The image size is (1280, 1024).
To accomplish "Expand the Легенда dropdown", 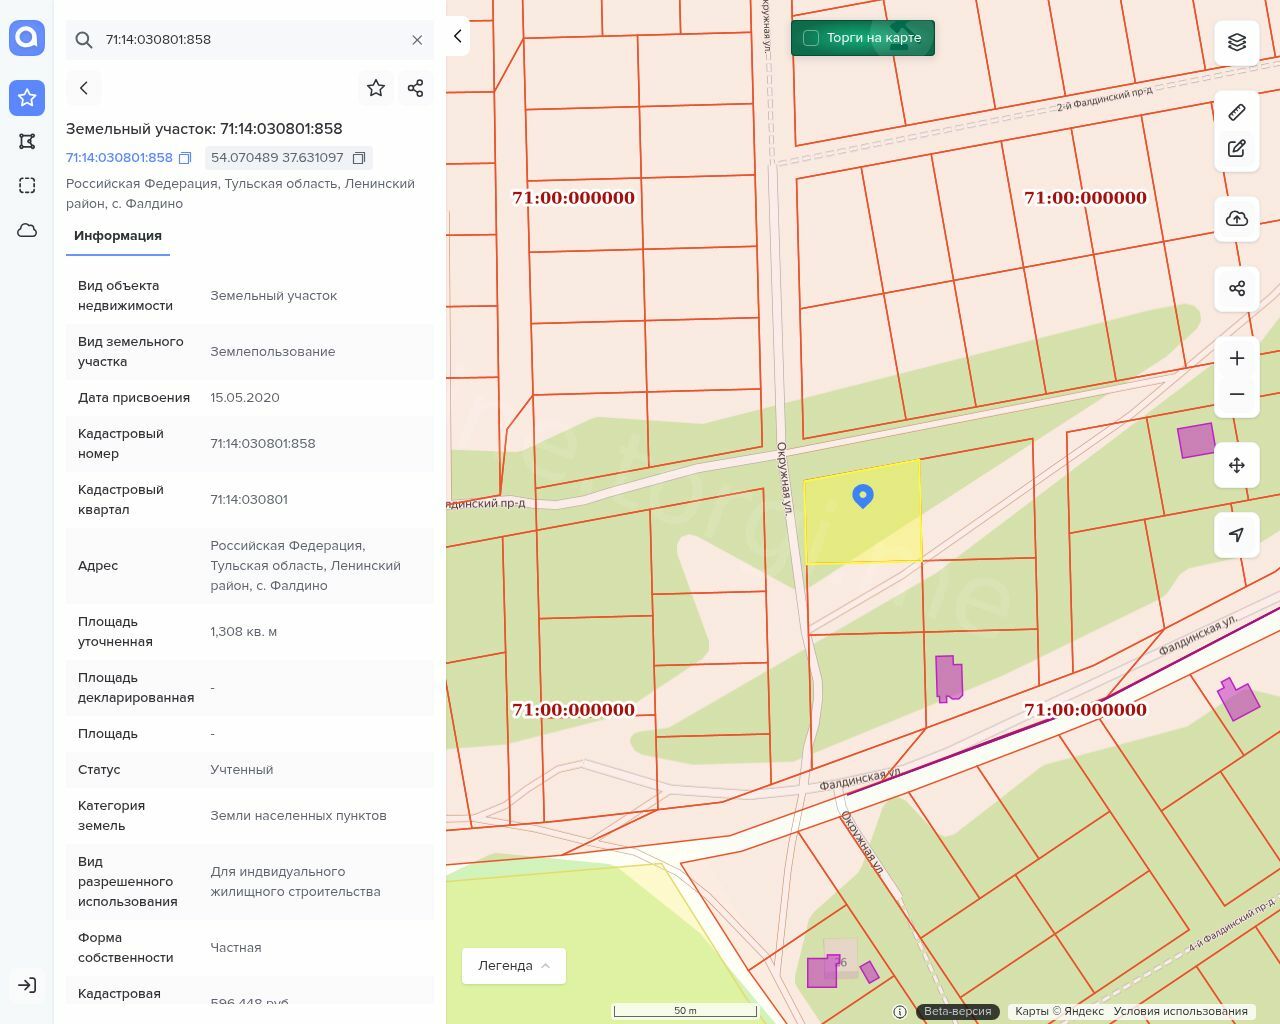I will pos(514,966).
